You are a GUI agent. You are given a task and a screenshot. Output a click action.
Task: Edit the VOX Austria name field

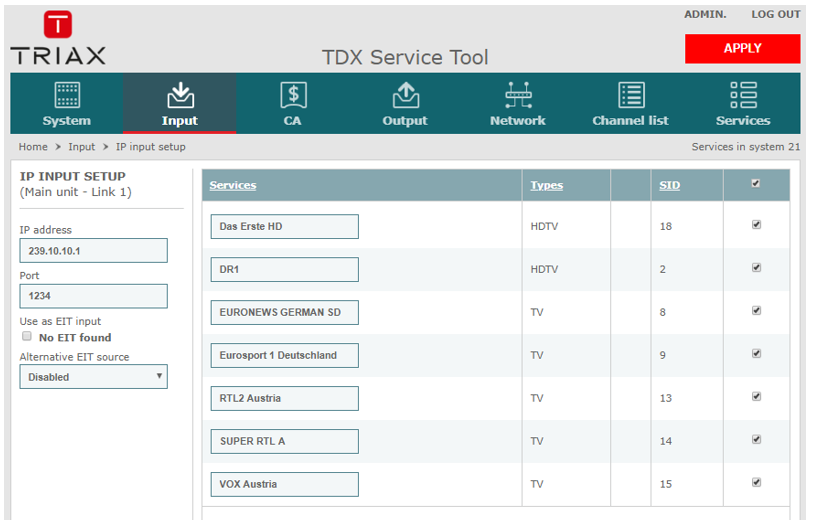285,485
